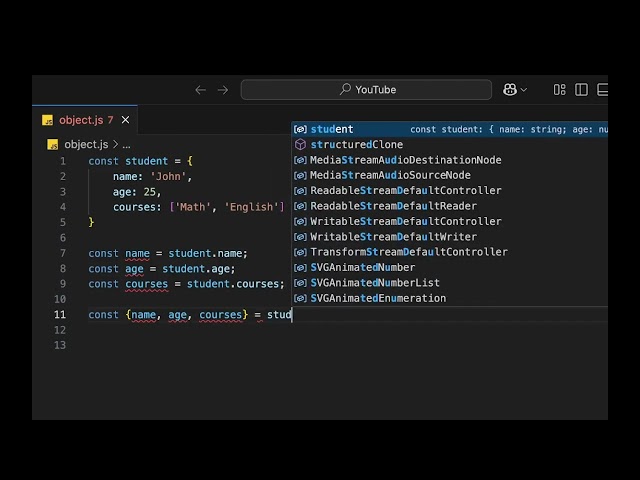Click the YouTube command center search box
Screen dimensions: 640x480
pos(366,90)
